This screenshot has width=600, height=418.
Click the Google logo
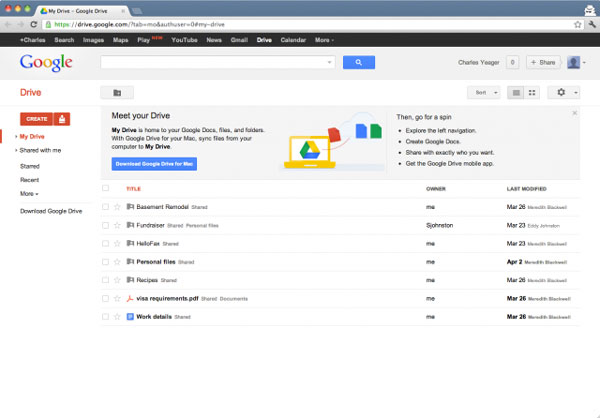pyautogui.click(x=46, y=62)
